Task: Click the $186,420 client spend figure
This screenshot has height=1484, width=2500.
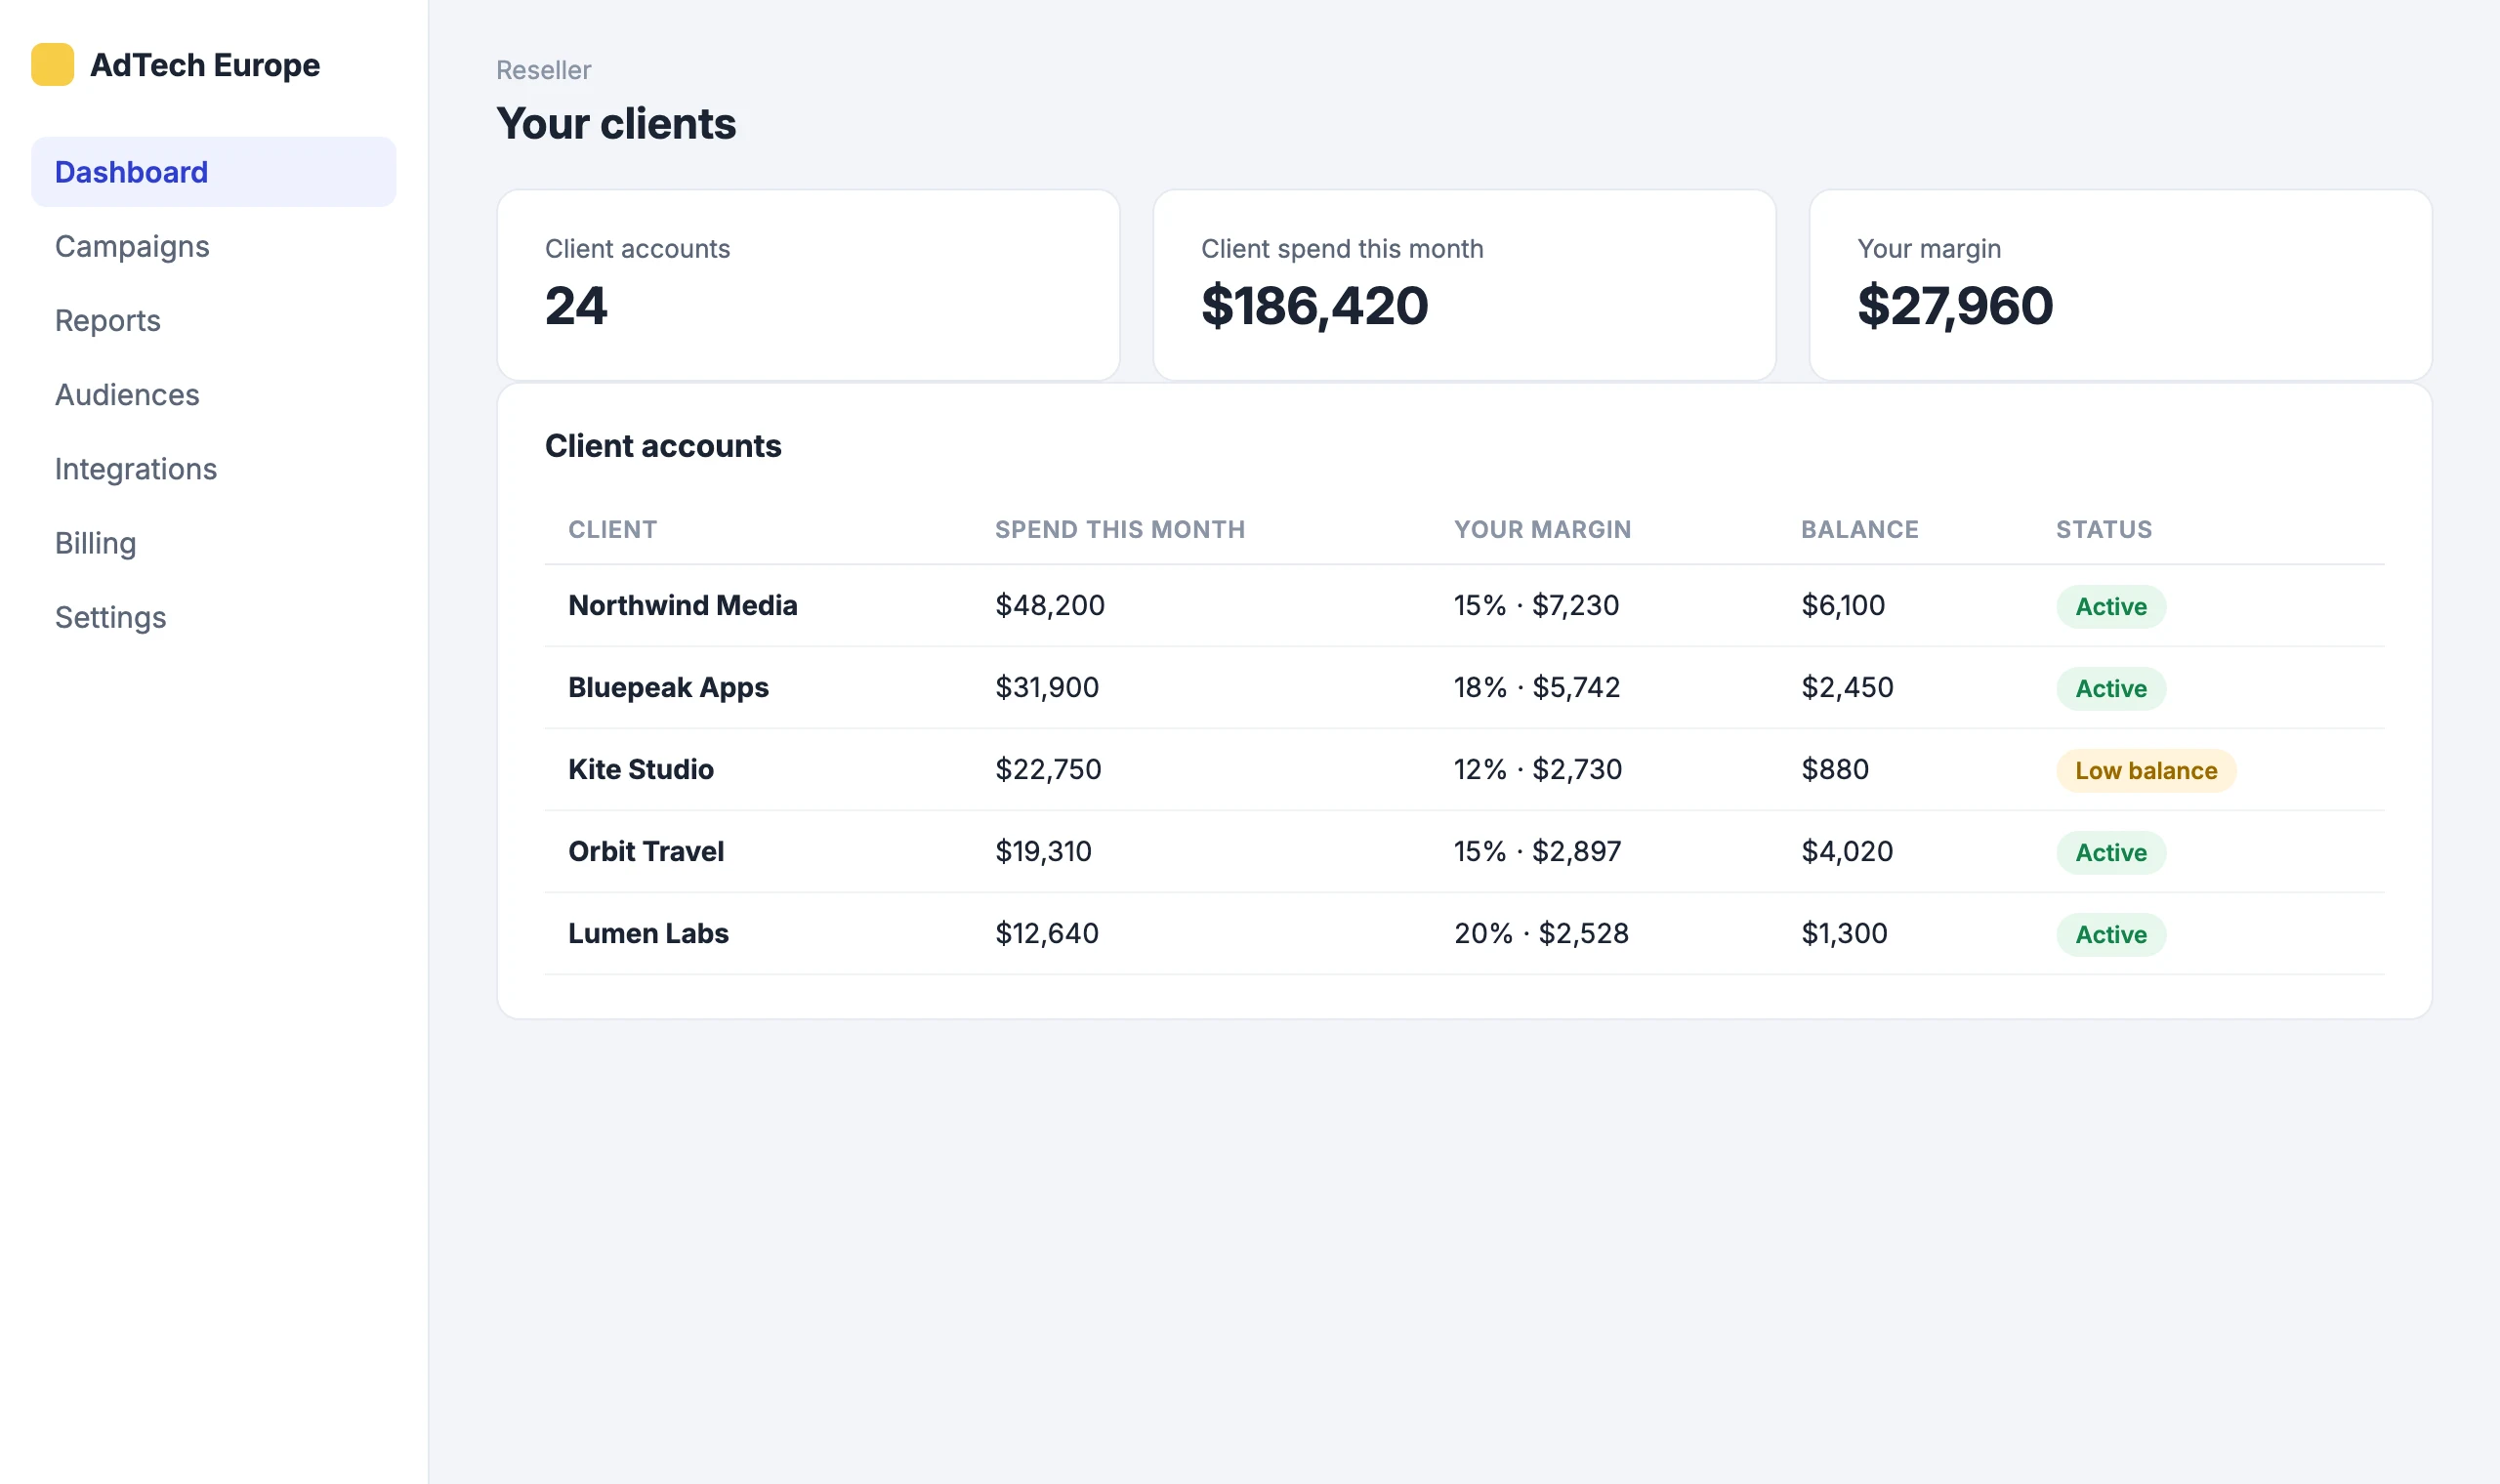Action: (1314, 305)
